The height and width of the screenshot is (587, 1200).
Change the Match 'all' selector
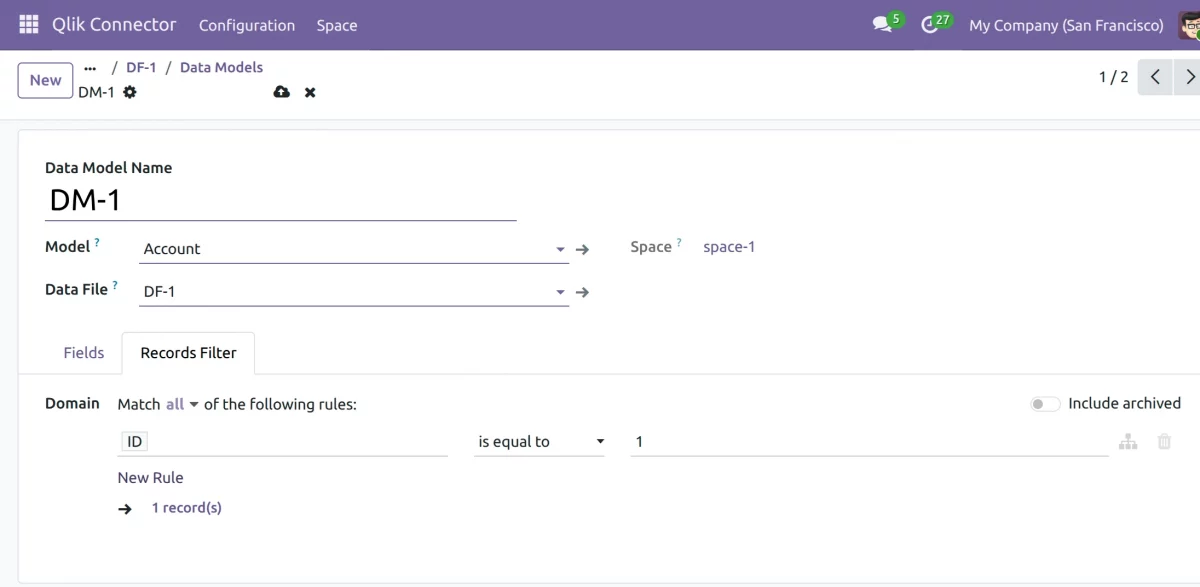(x=182, y=404)
